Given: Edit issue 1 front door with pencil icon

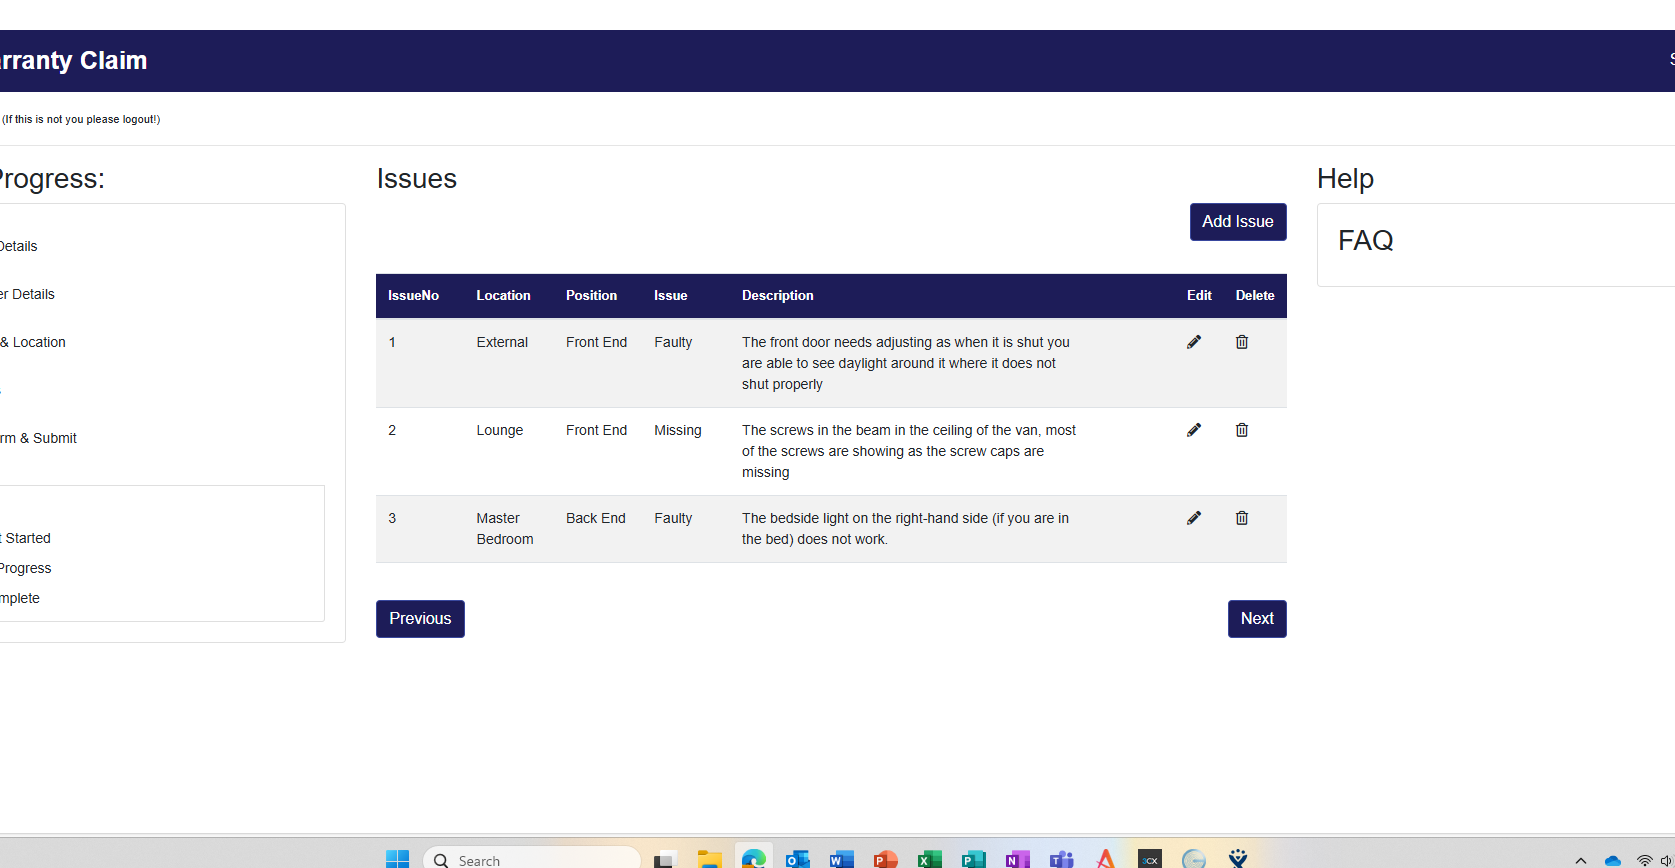Looking at the screenshot, I should [x=1194, y=342].
